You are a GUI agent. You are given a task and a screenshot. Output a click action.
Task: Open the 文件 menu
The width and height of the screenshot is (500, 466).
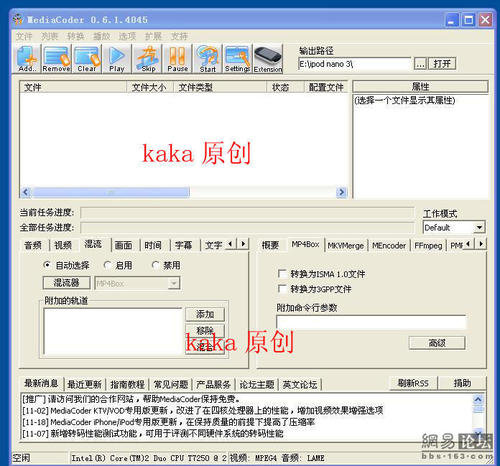tap(24, 36)
